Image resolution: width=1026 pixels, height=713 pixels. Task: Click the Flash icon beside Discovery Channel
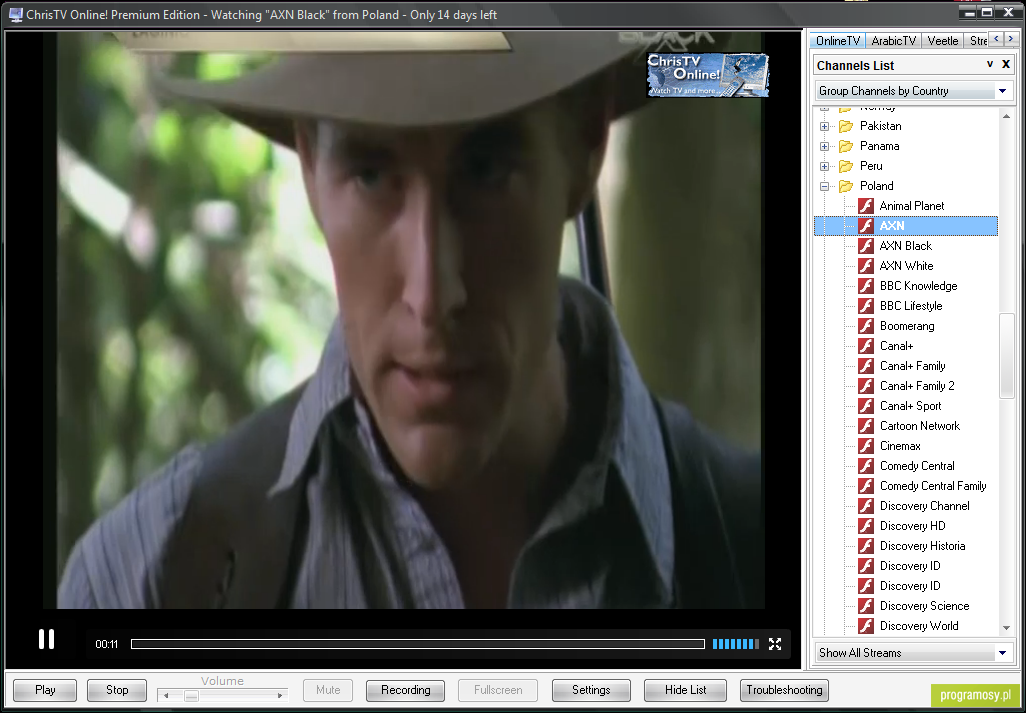tap(866, 506)
